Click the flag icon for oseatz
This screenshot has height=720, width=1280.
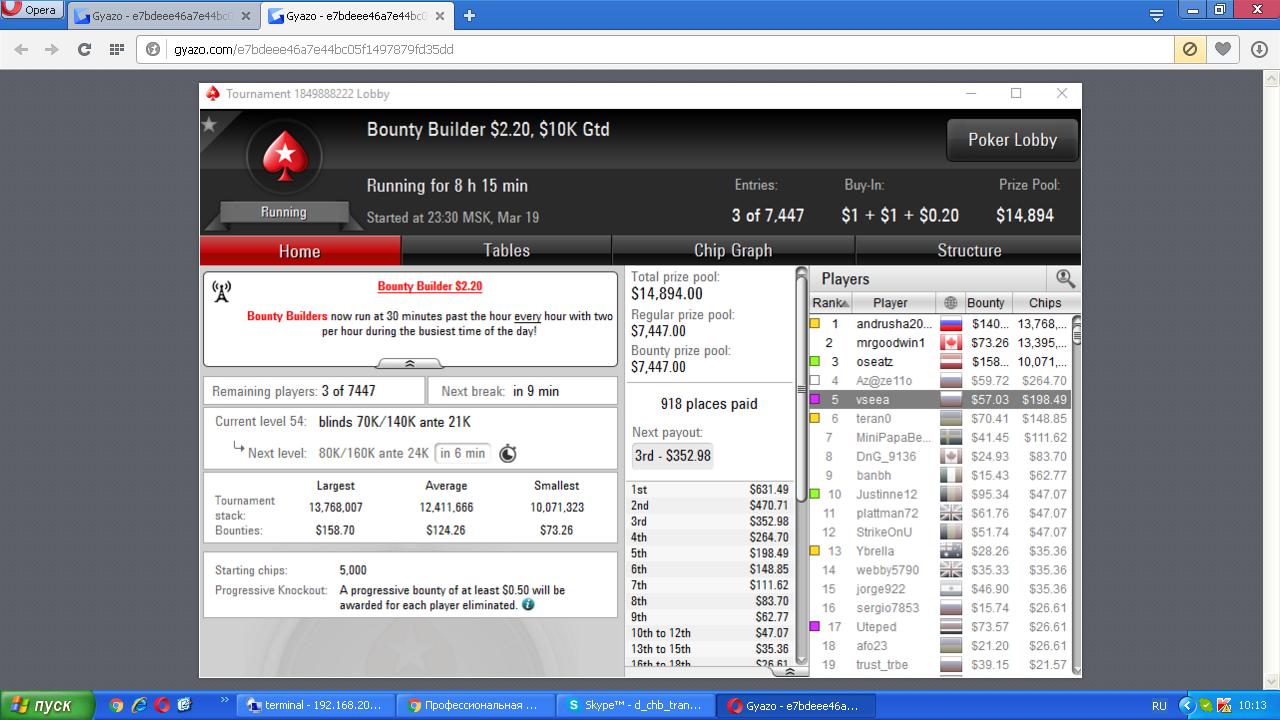pos(951,362)
